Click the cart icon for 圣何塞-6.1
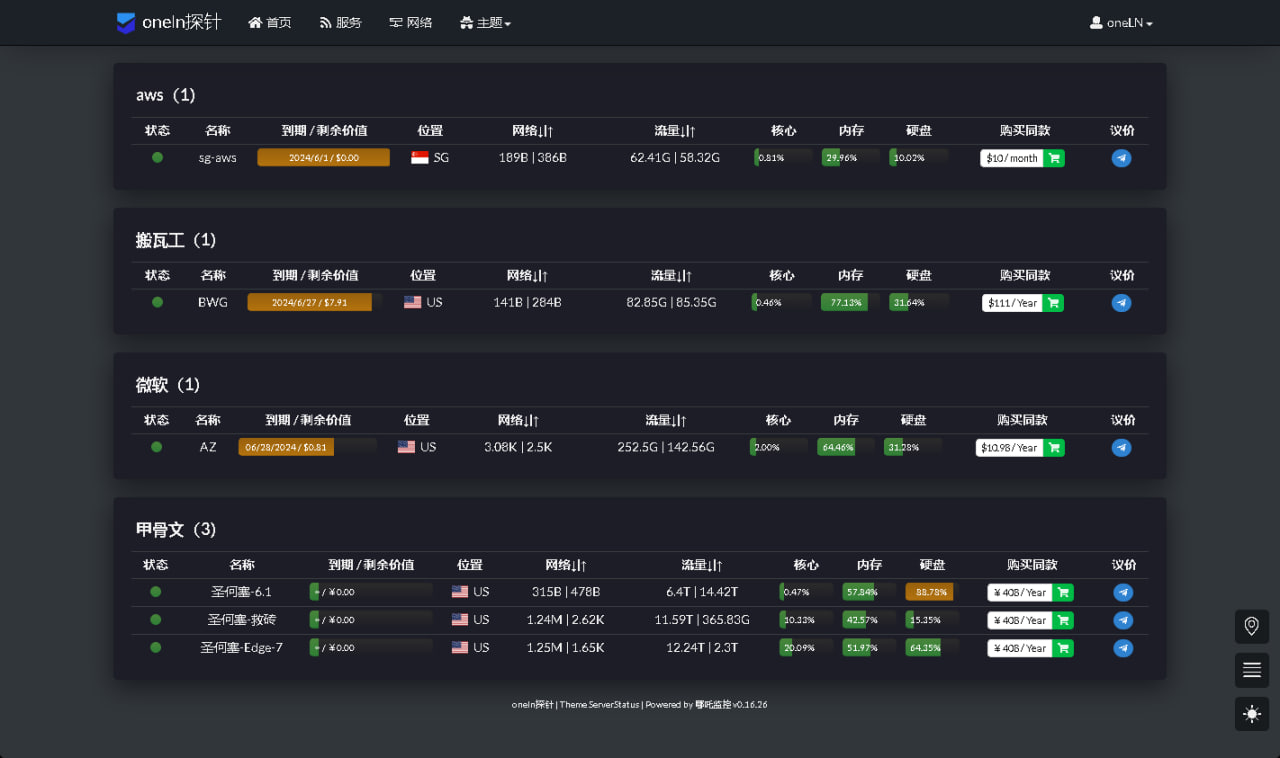The width and height of the screenshot is (1280, 758). tap(1063, 592)
